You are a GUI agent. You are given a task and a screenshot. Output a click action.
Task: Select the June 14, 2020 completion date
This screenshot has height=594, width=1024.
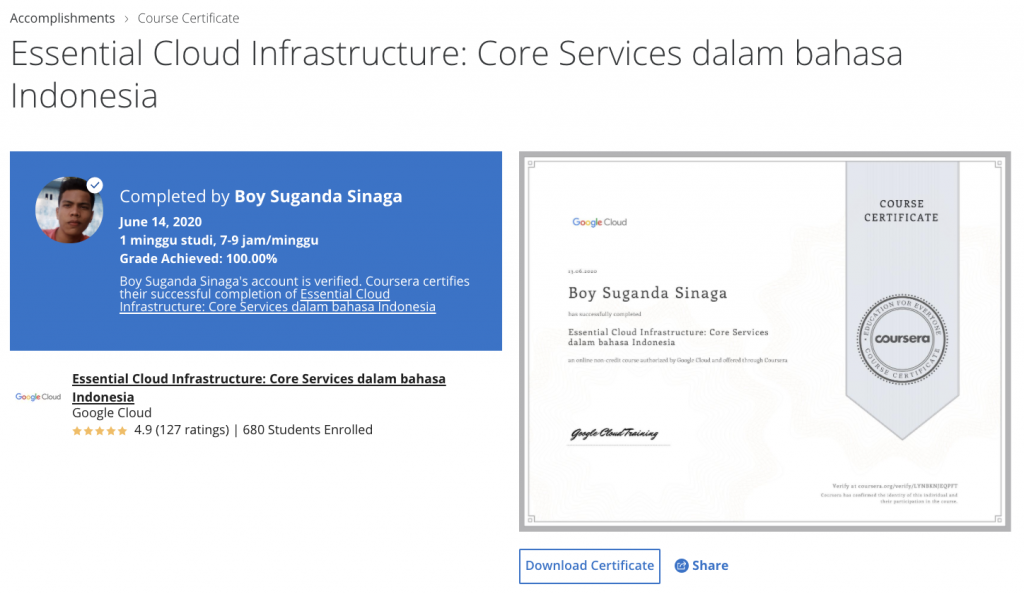[161, 222]
